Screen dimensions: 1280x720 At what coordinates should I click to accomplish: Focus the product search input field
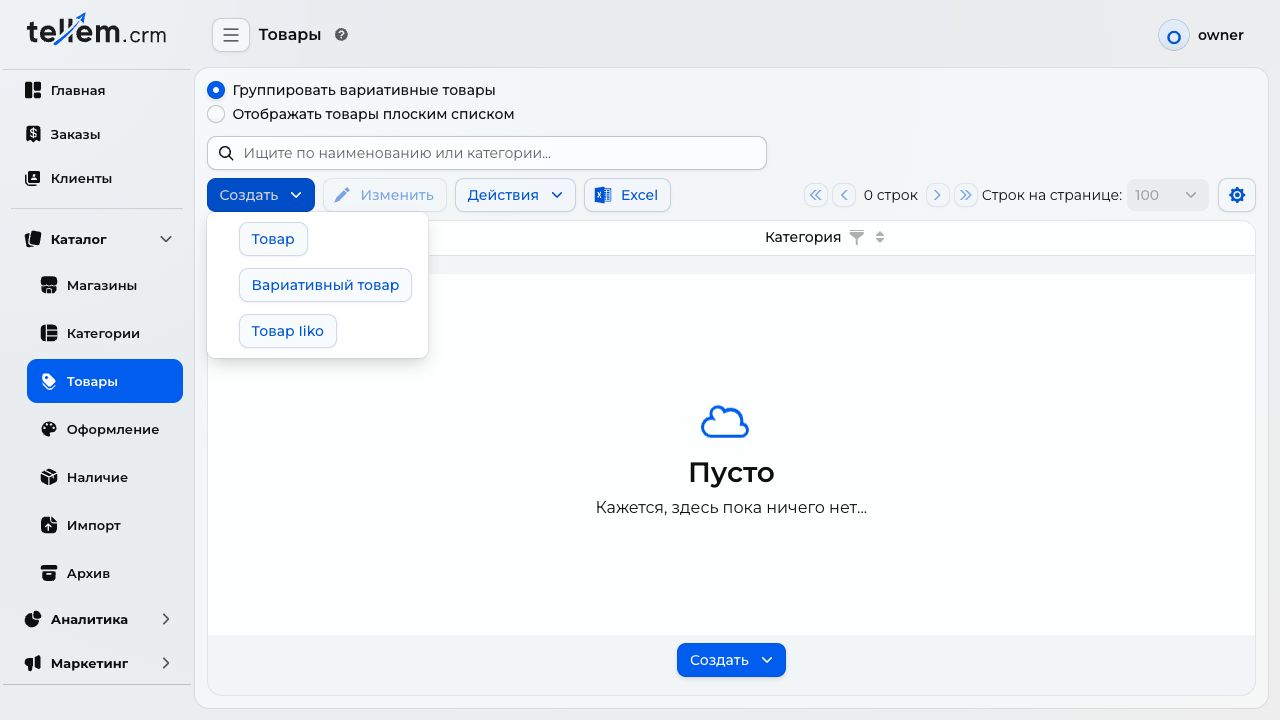click(487, 153)
